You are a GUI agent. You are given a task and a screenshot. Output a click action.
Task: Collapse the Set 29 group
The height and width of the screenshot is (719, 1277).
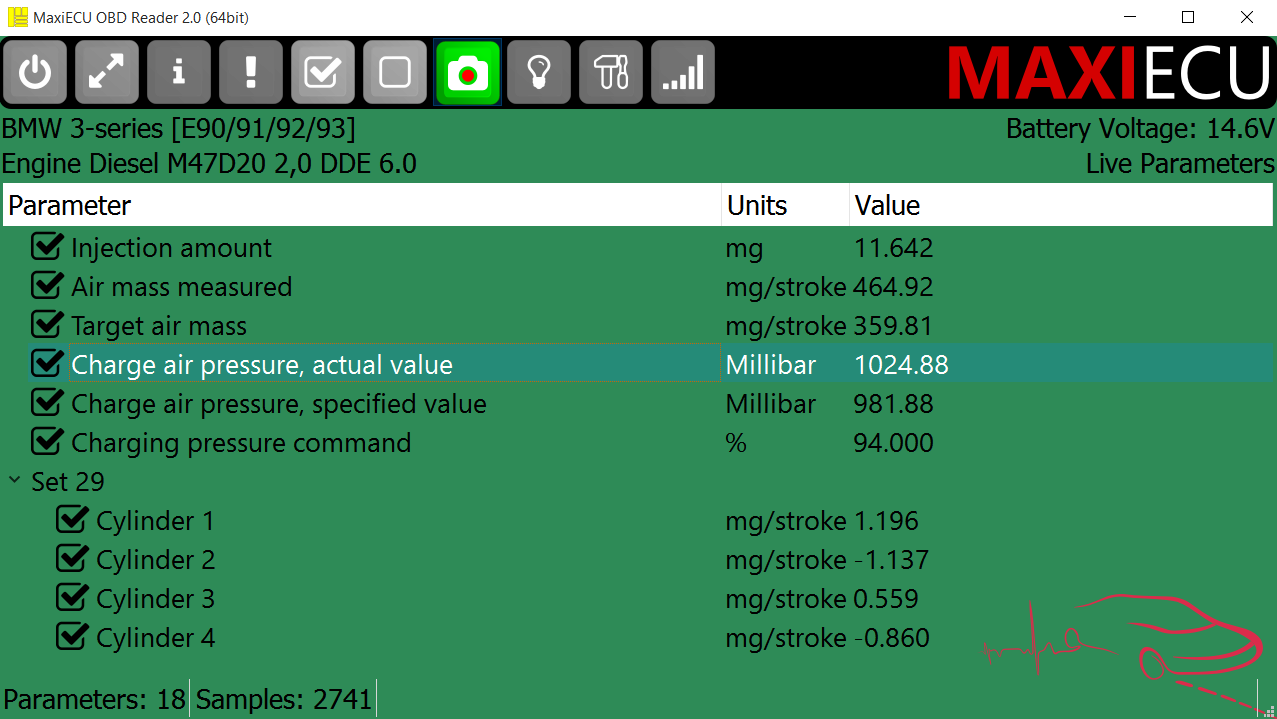point(14,481)
